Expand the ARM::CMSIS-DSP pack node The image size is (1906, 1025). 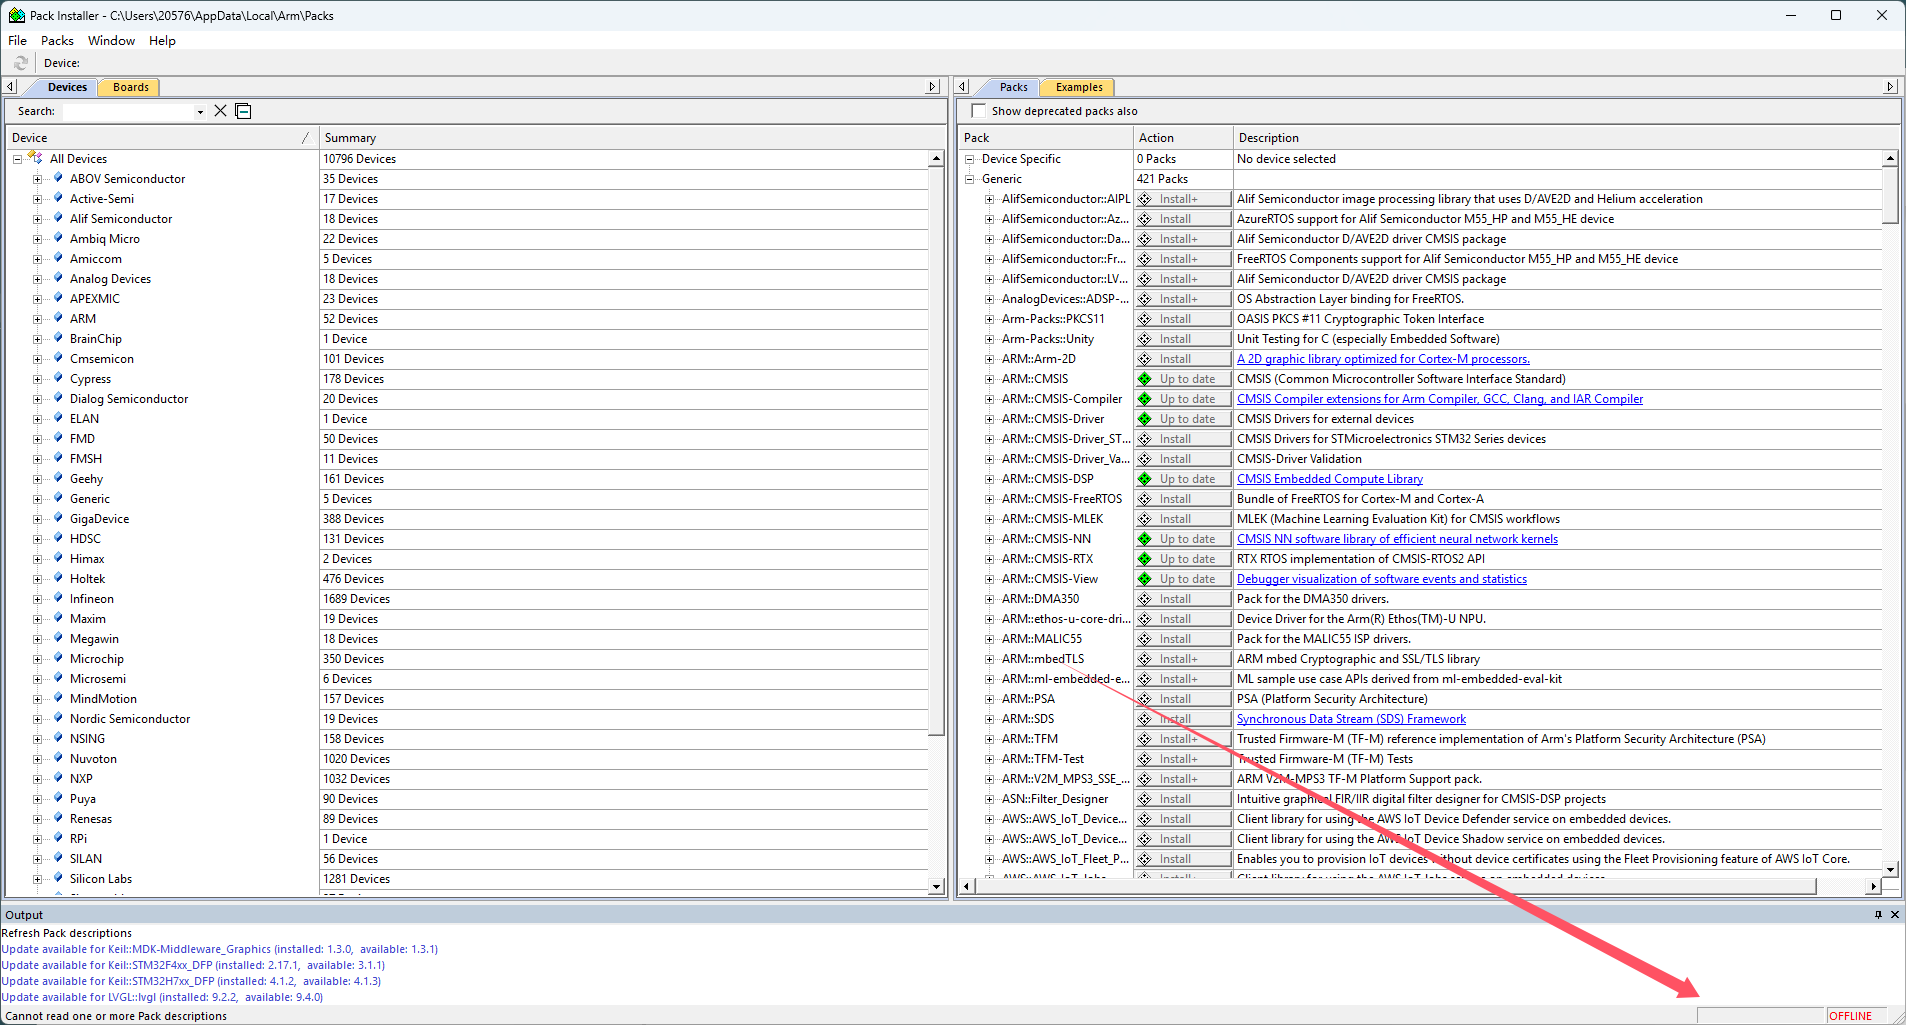tap(989, 479)
